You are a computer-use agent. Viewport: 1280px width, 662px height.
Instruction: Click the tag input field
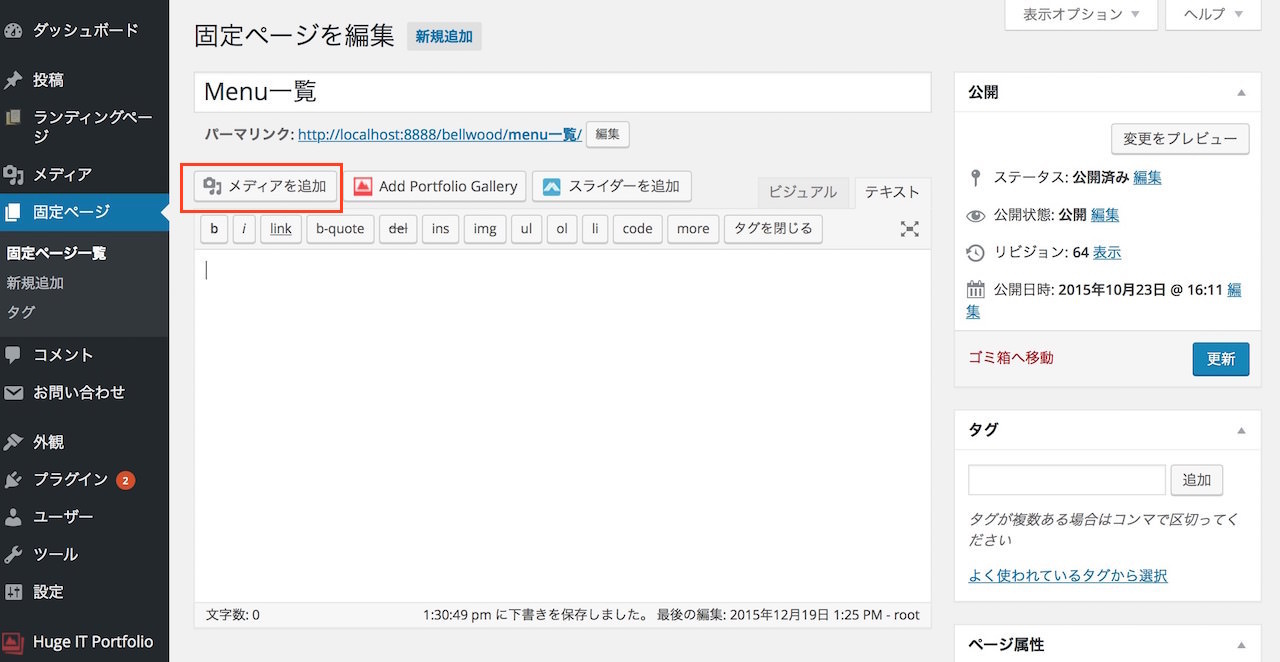[x=1066, y=479]
